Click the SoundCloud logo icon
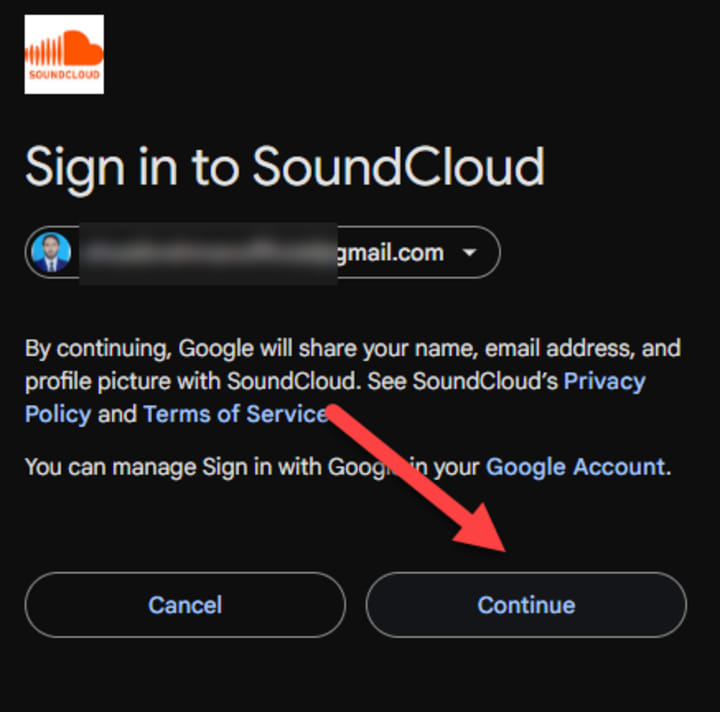Viewport: 720px width, 712px height. (x=64, y=54)
